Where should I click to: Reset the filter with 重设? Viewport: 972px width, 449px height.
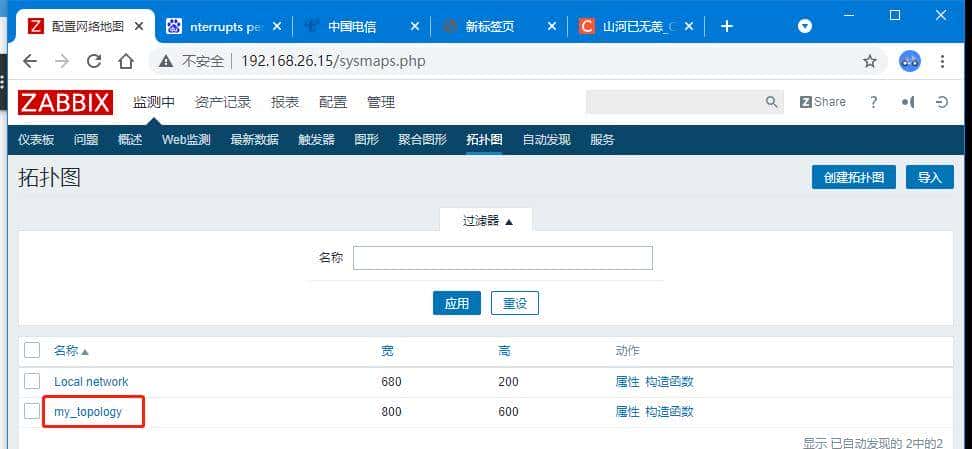click(x=515, y=303)
